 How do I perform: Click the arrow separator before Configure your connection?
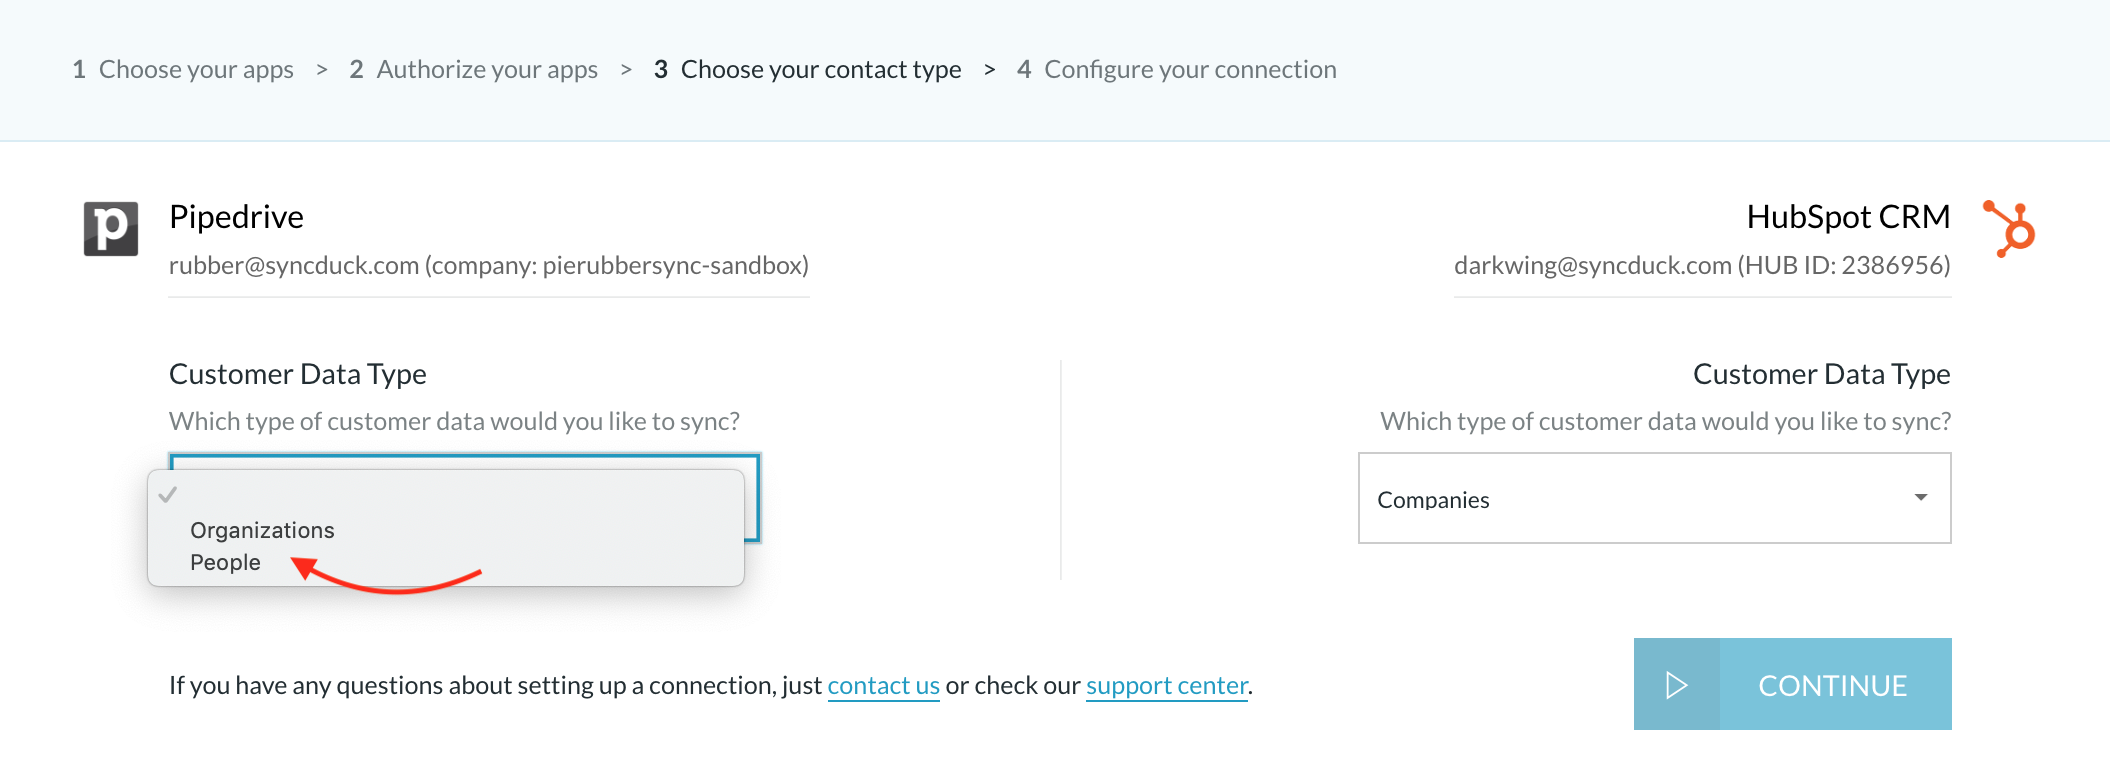[989, 70]
